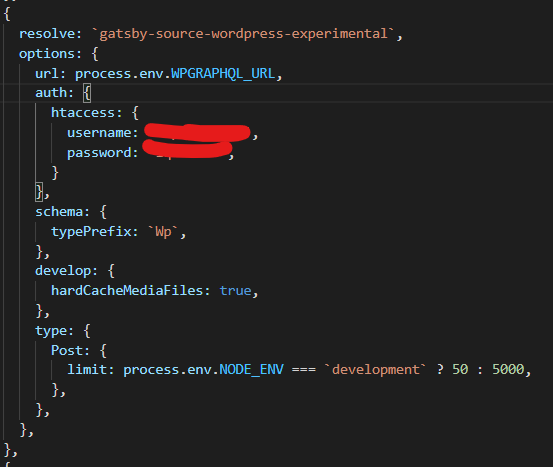Image resolution: width=553 pixels, height=467 pixels.
Task: Click the number 50
Action: pos(460,370)
